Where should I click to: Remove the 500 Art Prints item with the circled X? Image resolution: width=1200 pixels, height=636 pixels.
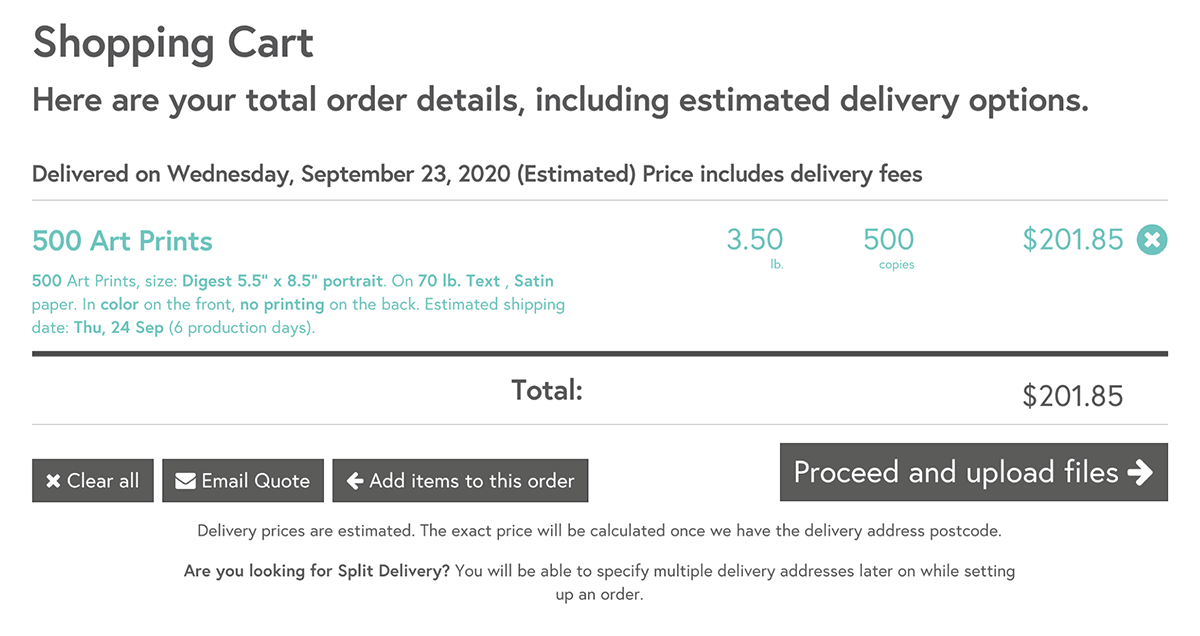pos(1152,240)
